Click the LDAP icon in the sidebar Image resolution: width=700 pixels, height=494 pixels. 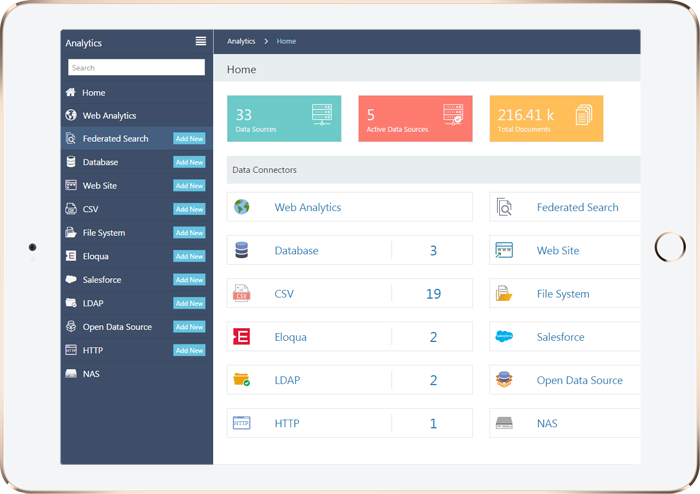point(71,303)
